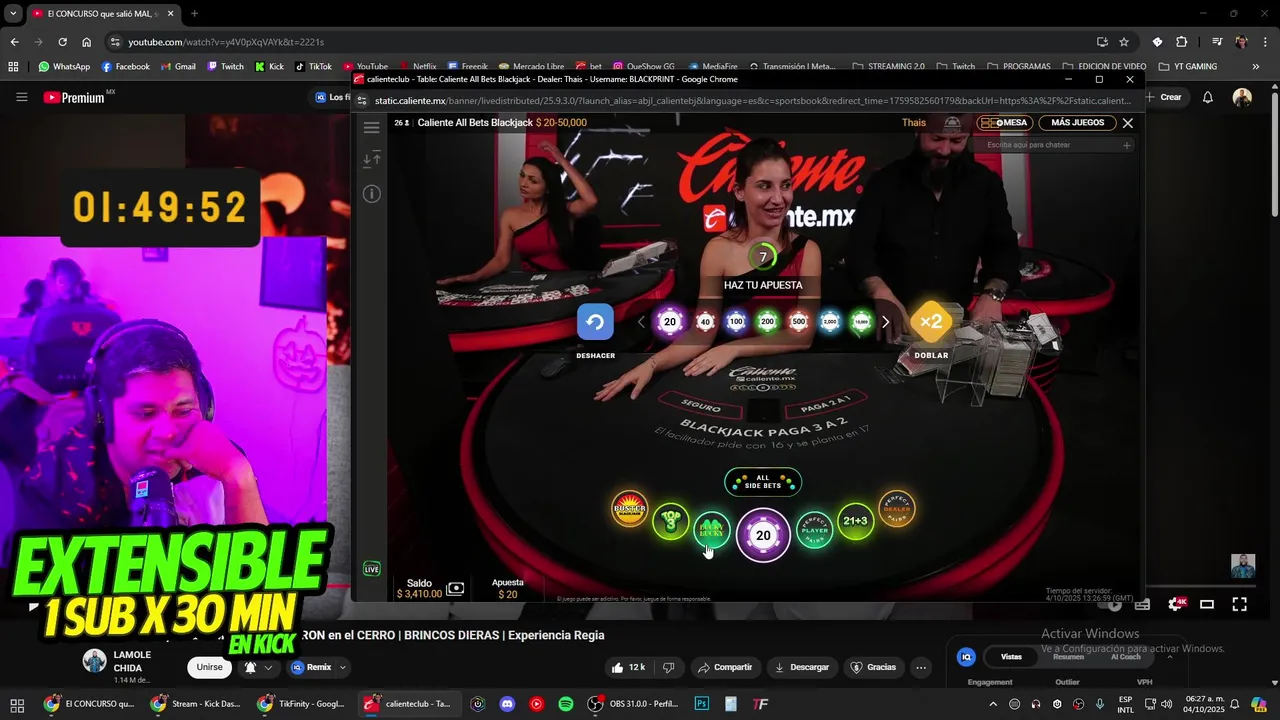Open more actions three-dot menu
The height and width of the screenshot is (720, 1280).
click(x=921, y=667)
